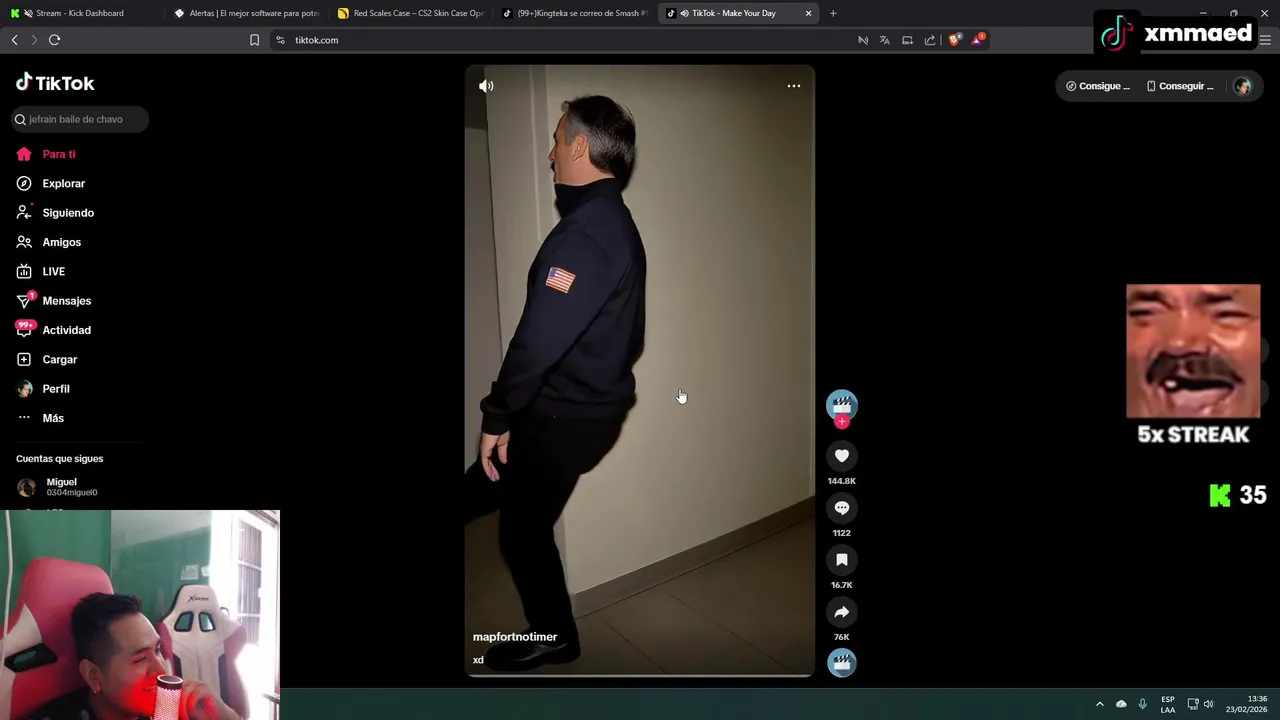Screen dimensions: 1280x720
Task: Switch to the Red Scales Case CS2 tab
Action: [411, 13]
